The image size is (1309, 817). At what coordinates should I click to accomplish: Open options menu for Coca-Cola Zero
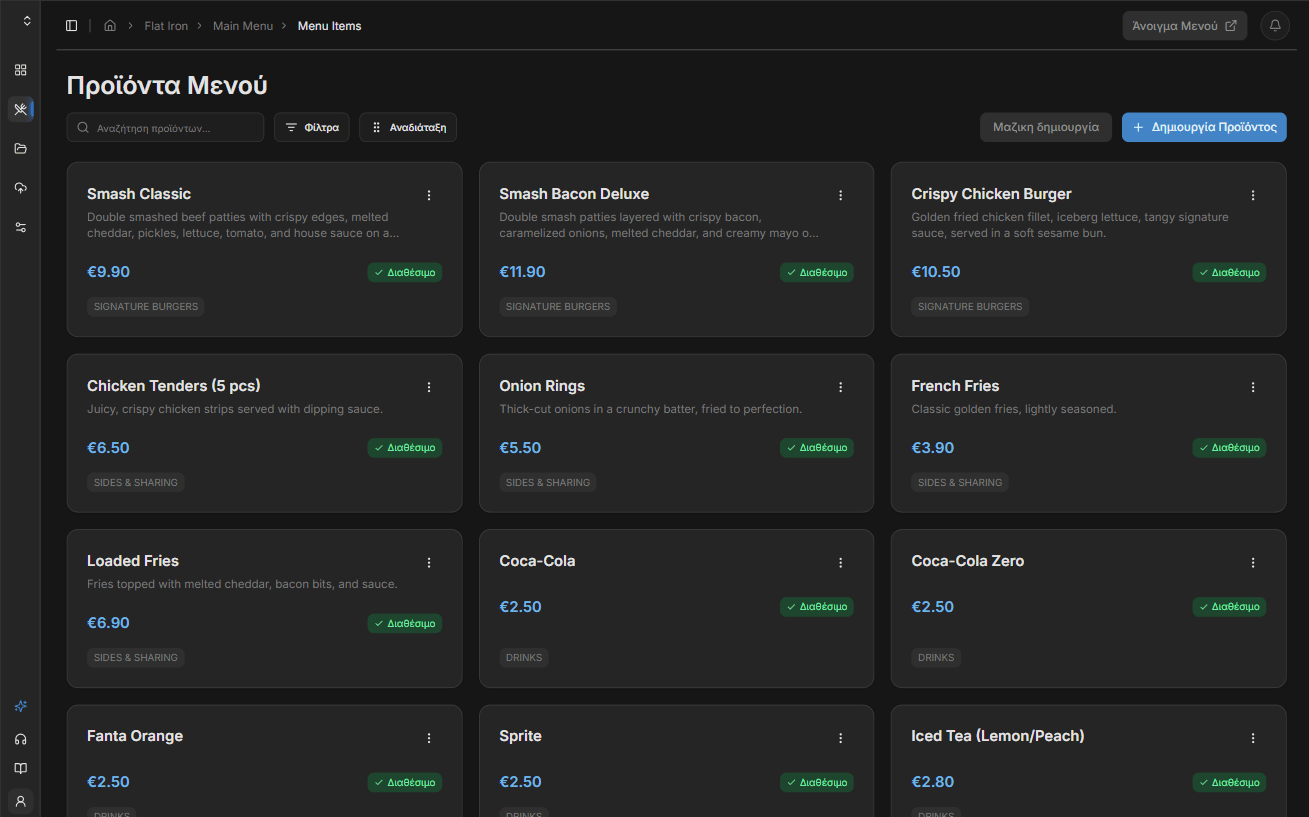[1253, 563]
